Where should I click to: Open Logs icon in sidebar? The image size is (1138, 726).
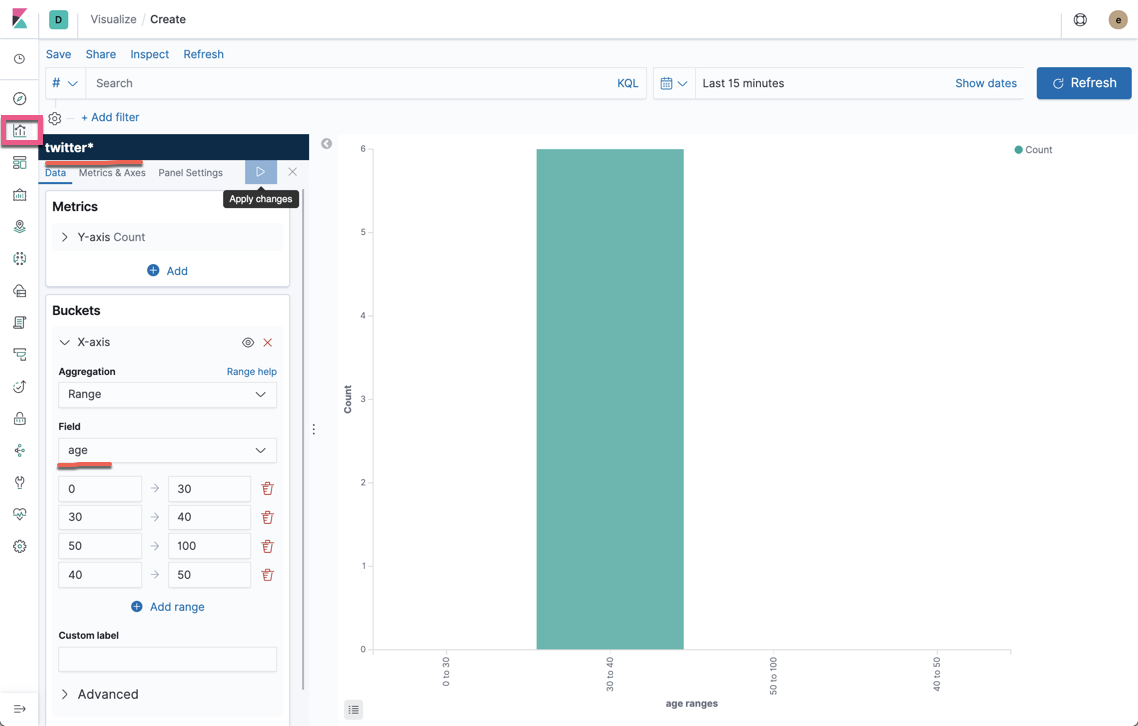tap(20, 322)
